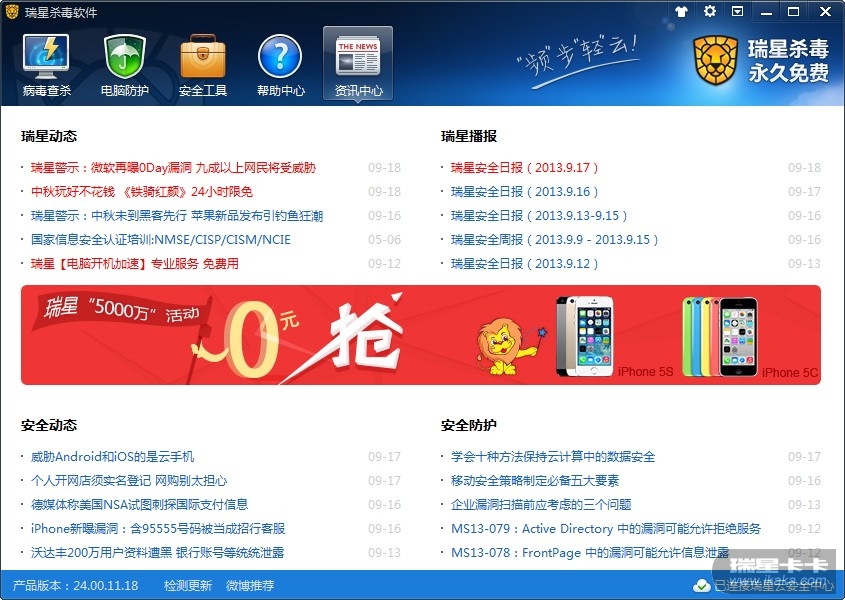Click the 瑞星播报 section heading
845x600 pixels.
tap(469, 136)
